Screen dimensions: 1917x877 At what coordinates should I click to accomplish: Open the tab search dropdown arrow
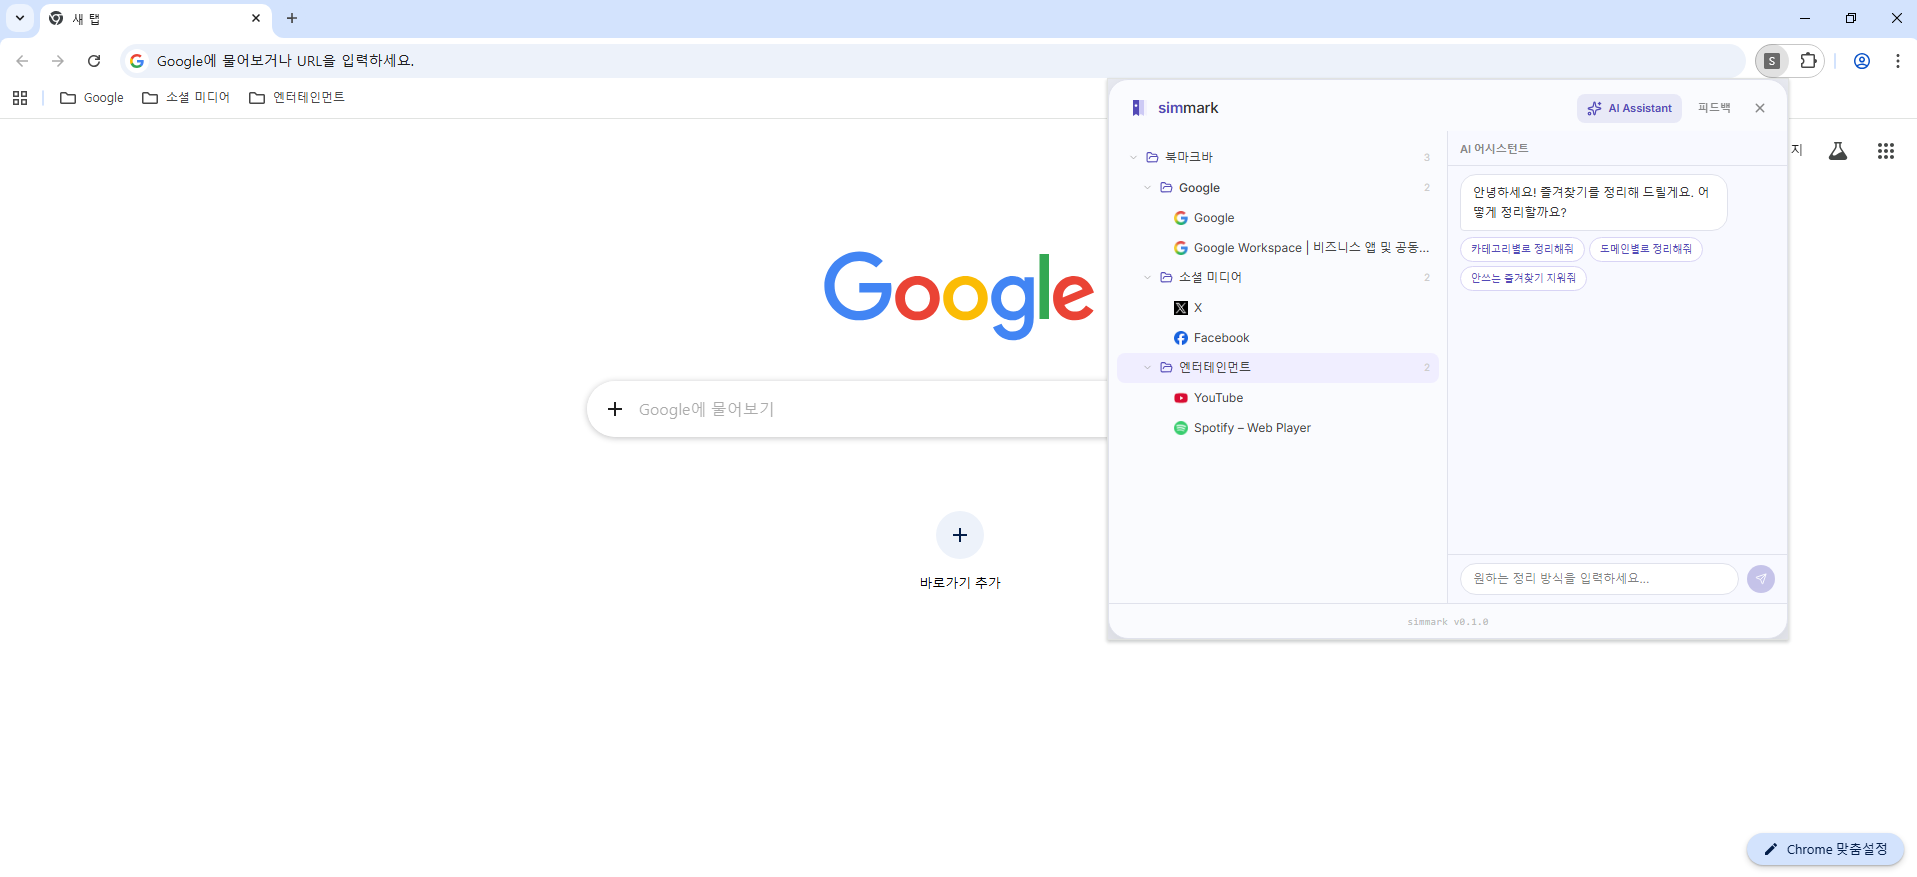pyautogui.click(x=19, y=18)
